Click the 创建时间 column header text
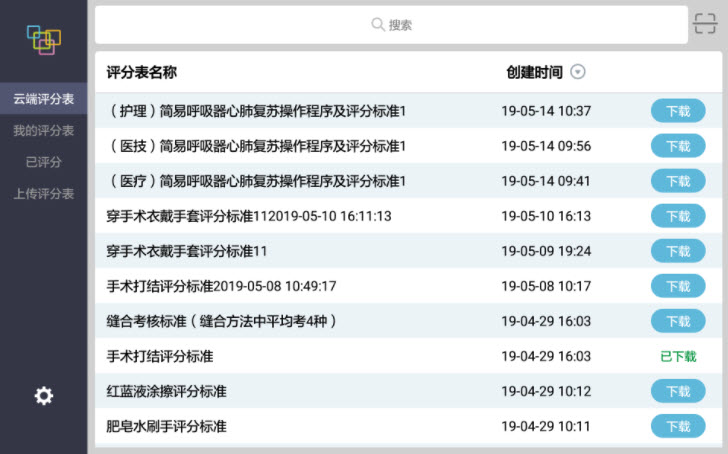The image size is (728, 454). point(534,72)
